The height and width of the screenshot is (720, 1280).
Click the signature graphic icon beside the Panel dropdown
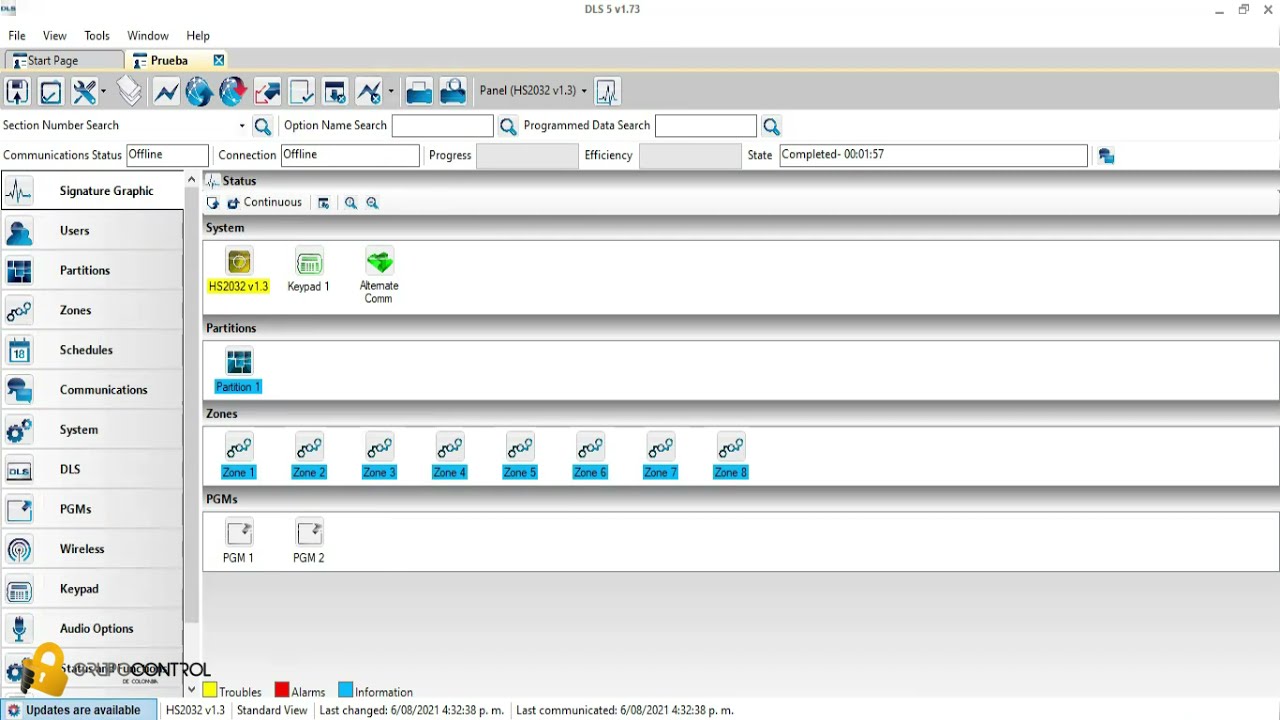[x=607, y=92]
